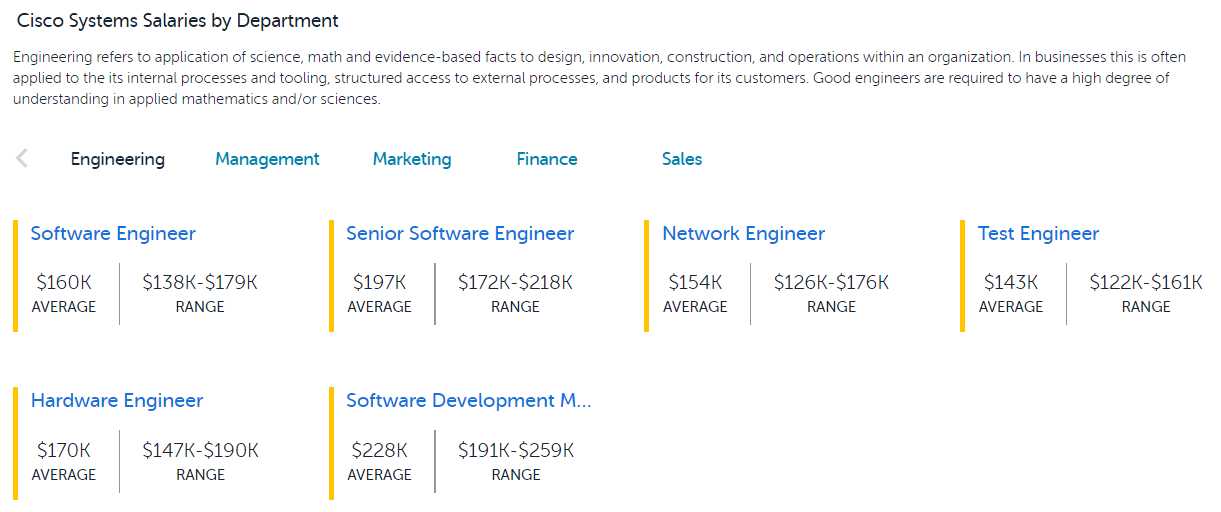Viewport: 1221px width, 512px height.
Task: Click the yellow bar beside Software Engineer card
Action: [16, 276]
